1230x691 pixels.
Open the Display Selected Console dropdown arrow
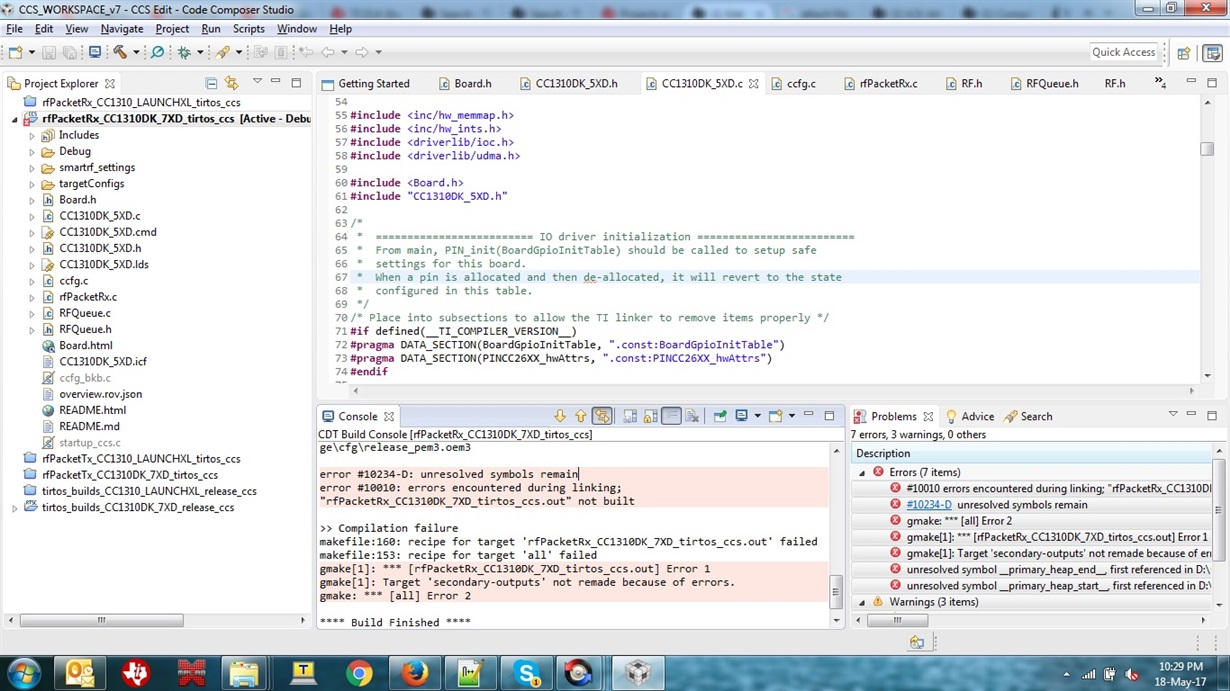click(x=757, y=416)
